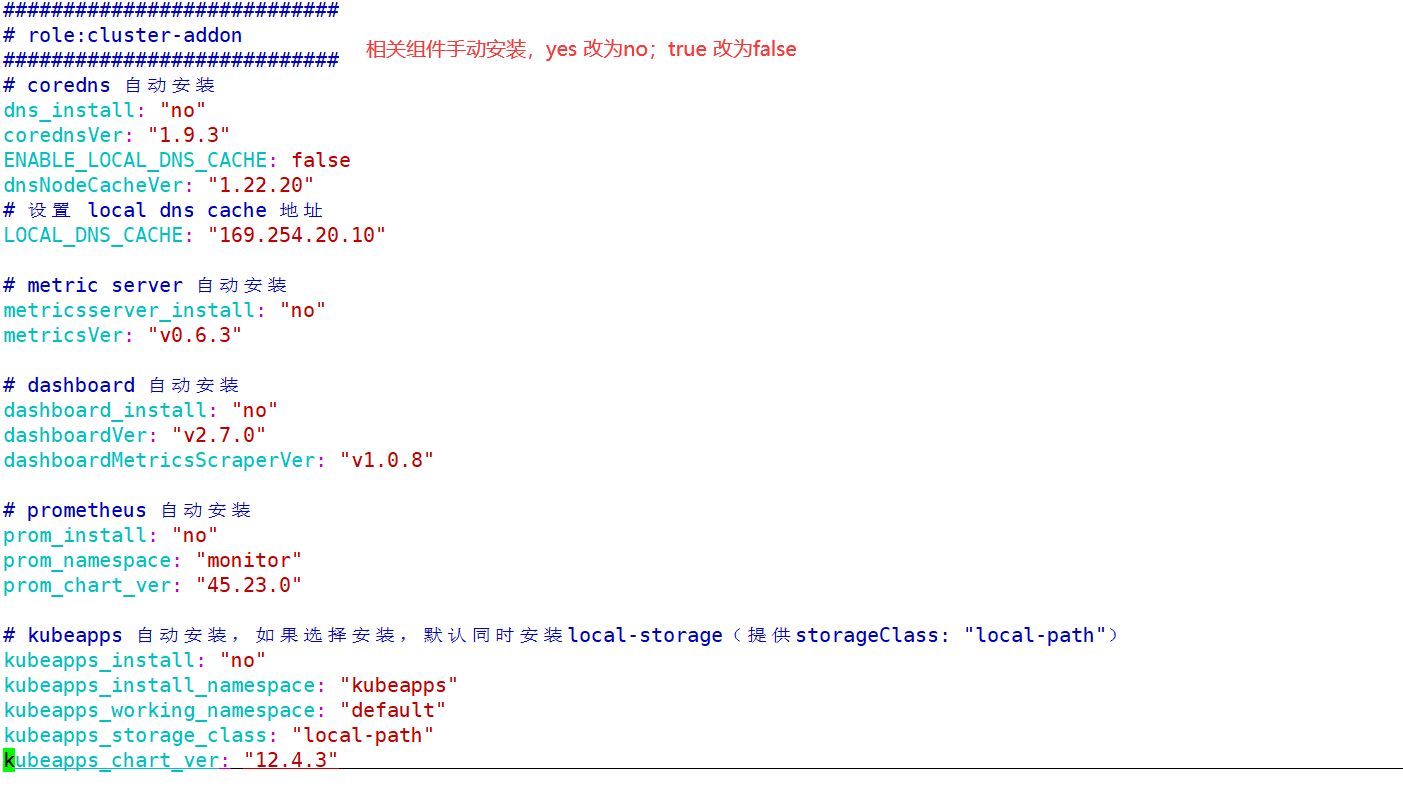Screen dimensions: 1403x788
Task: Click the kubeapps_install "no" value
Action: pyautogui.click(x=243, y=660)
